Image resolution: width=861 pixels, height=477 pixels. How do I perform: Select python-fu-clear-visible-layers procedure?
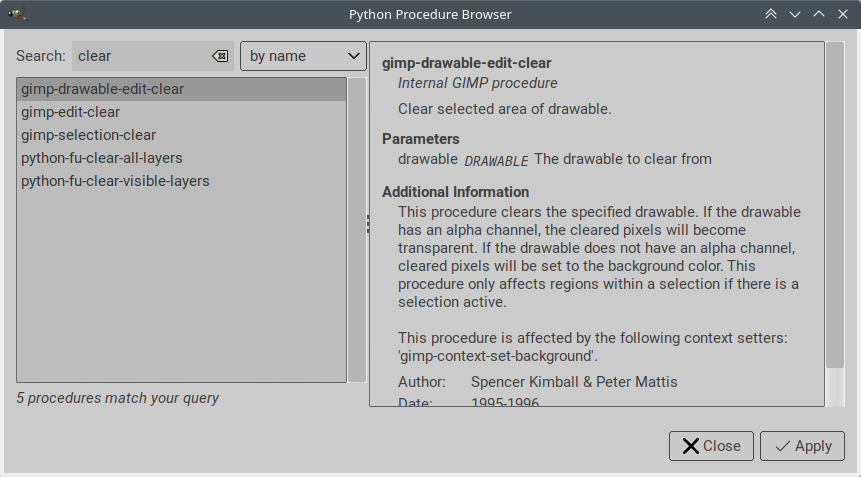click(x=115, y=181)
